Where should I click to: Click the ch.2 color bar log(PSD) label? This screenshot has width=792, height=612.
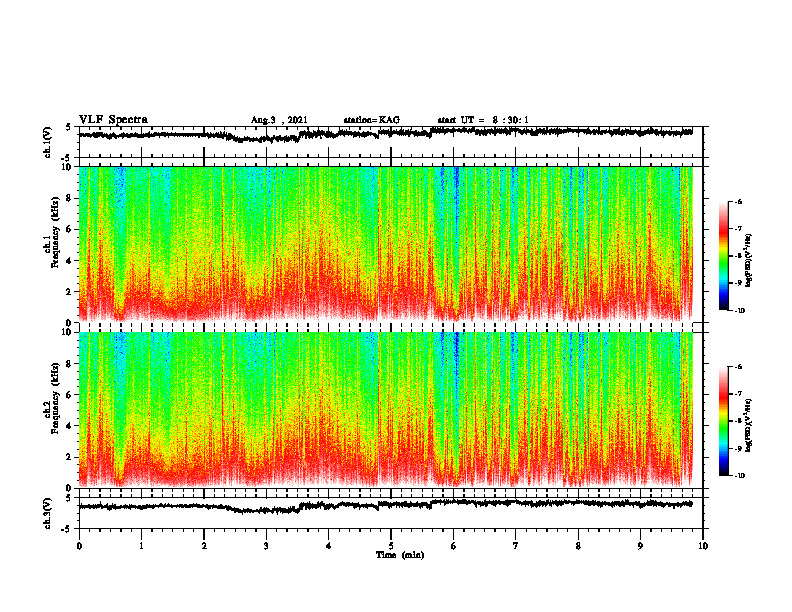coord(749,425)
